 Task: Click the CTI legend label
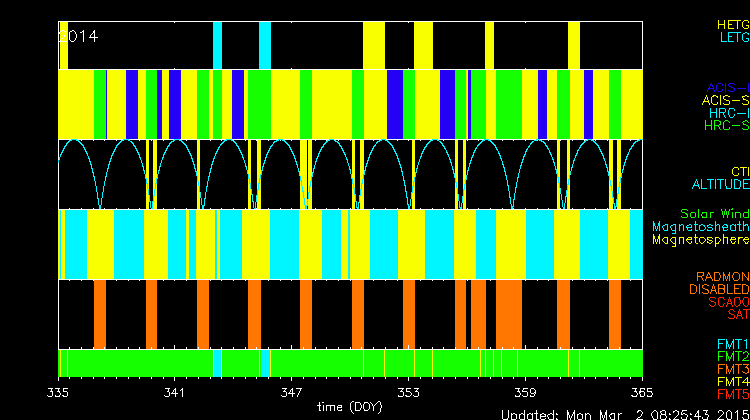739,172
